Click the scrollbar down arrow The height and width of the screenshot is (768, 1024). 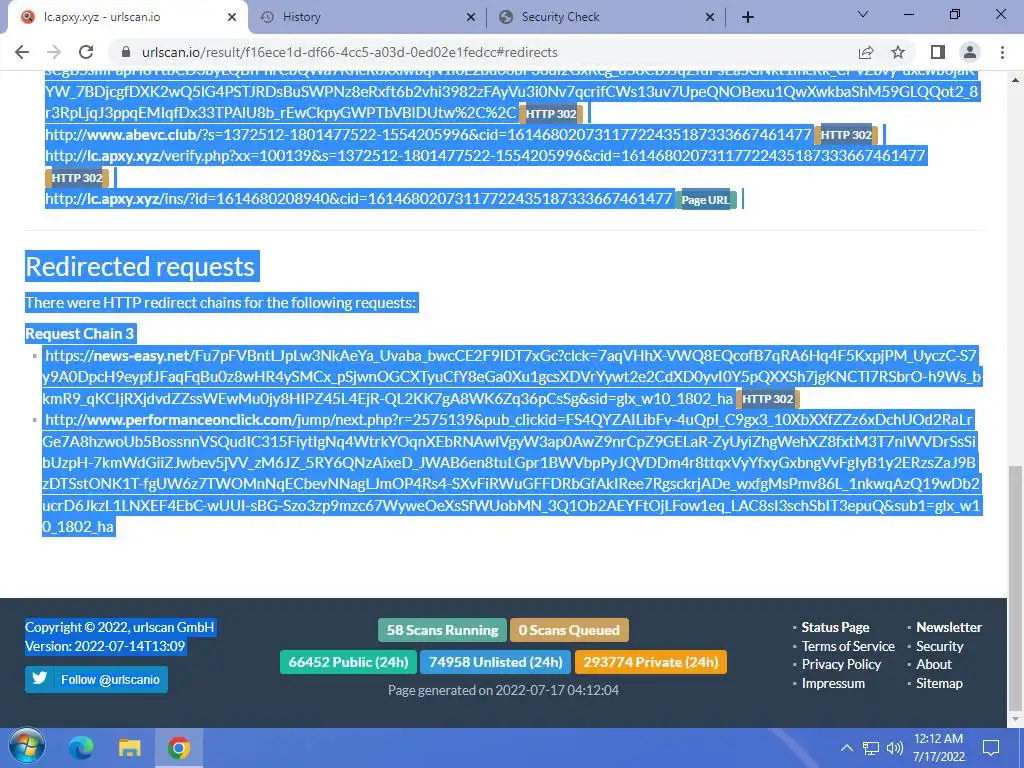(1015, 720)
